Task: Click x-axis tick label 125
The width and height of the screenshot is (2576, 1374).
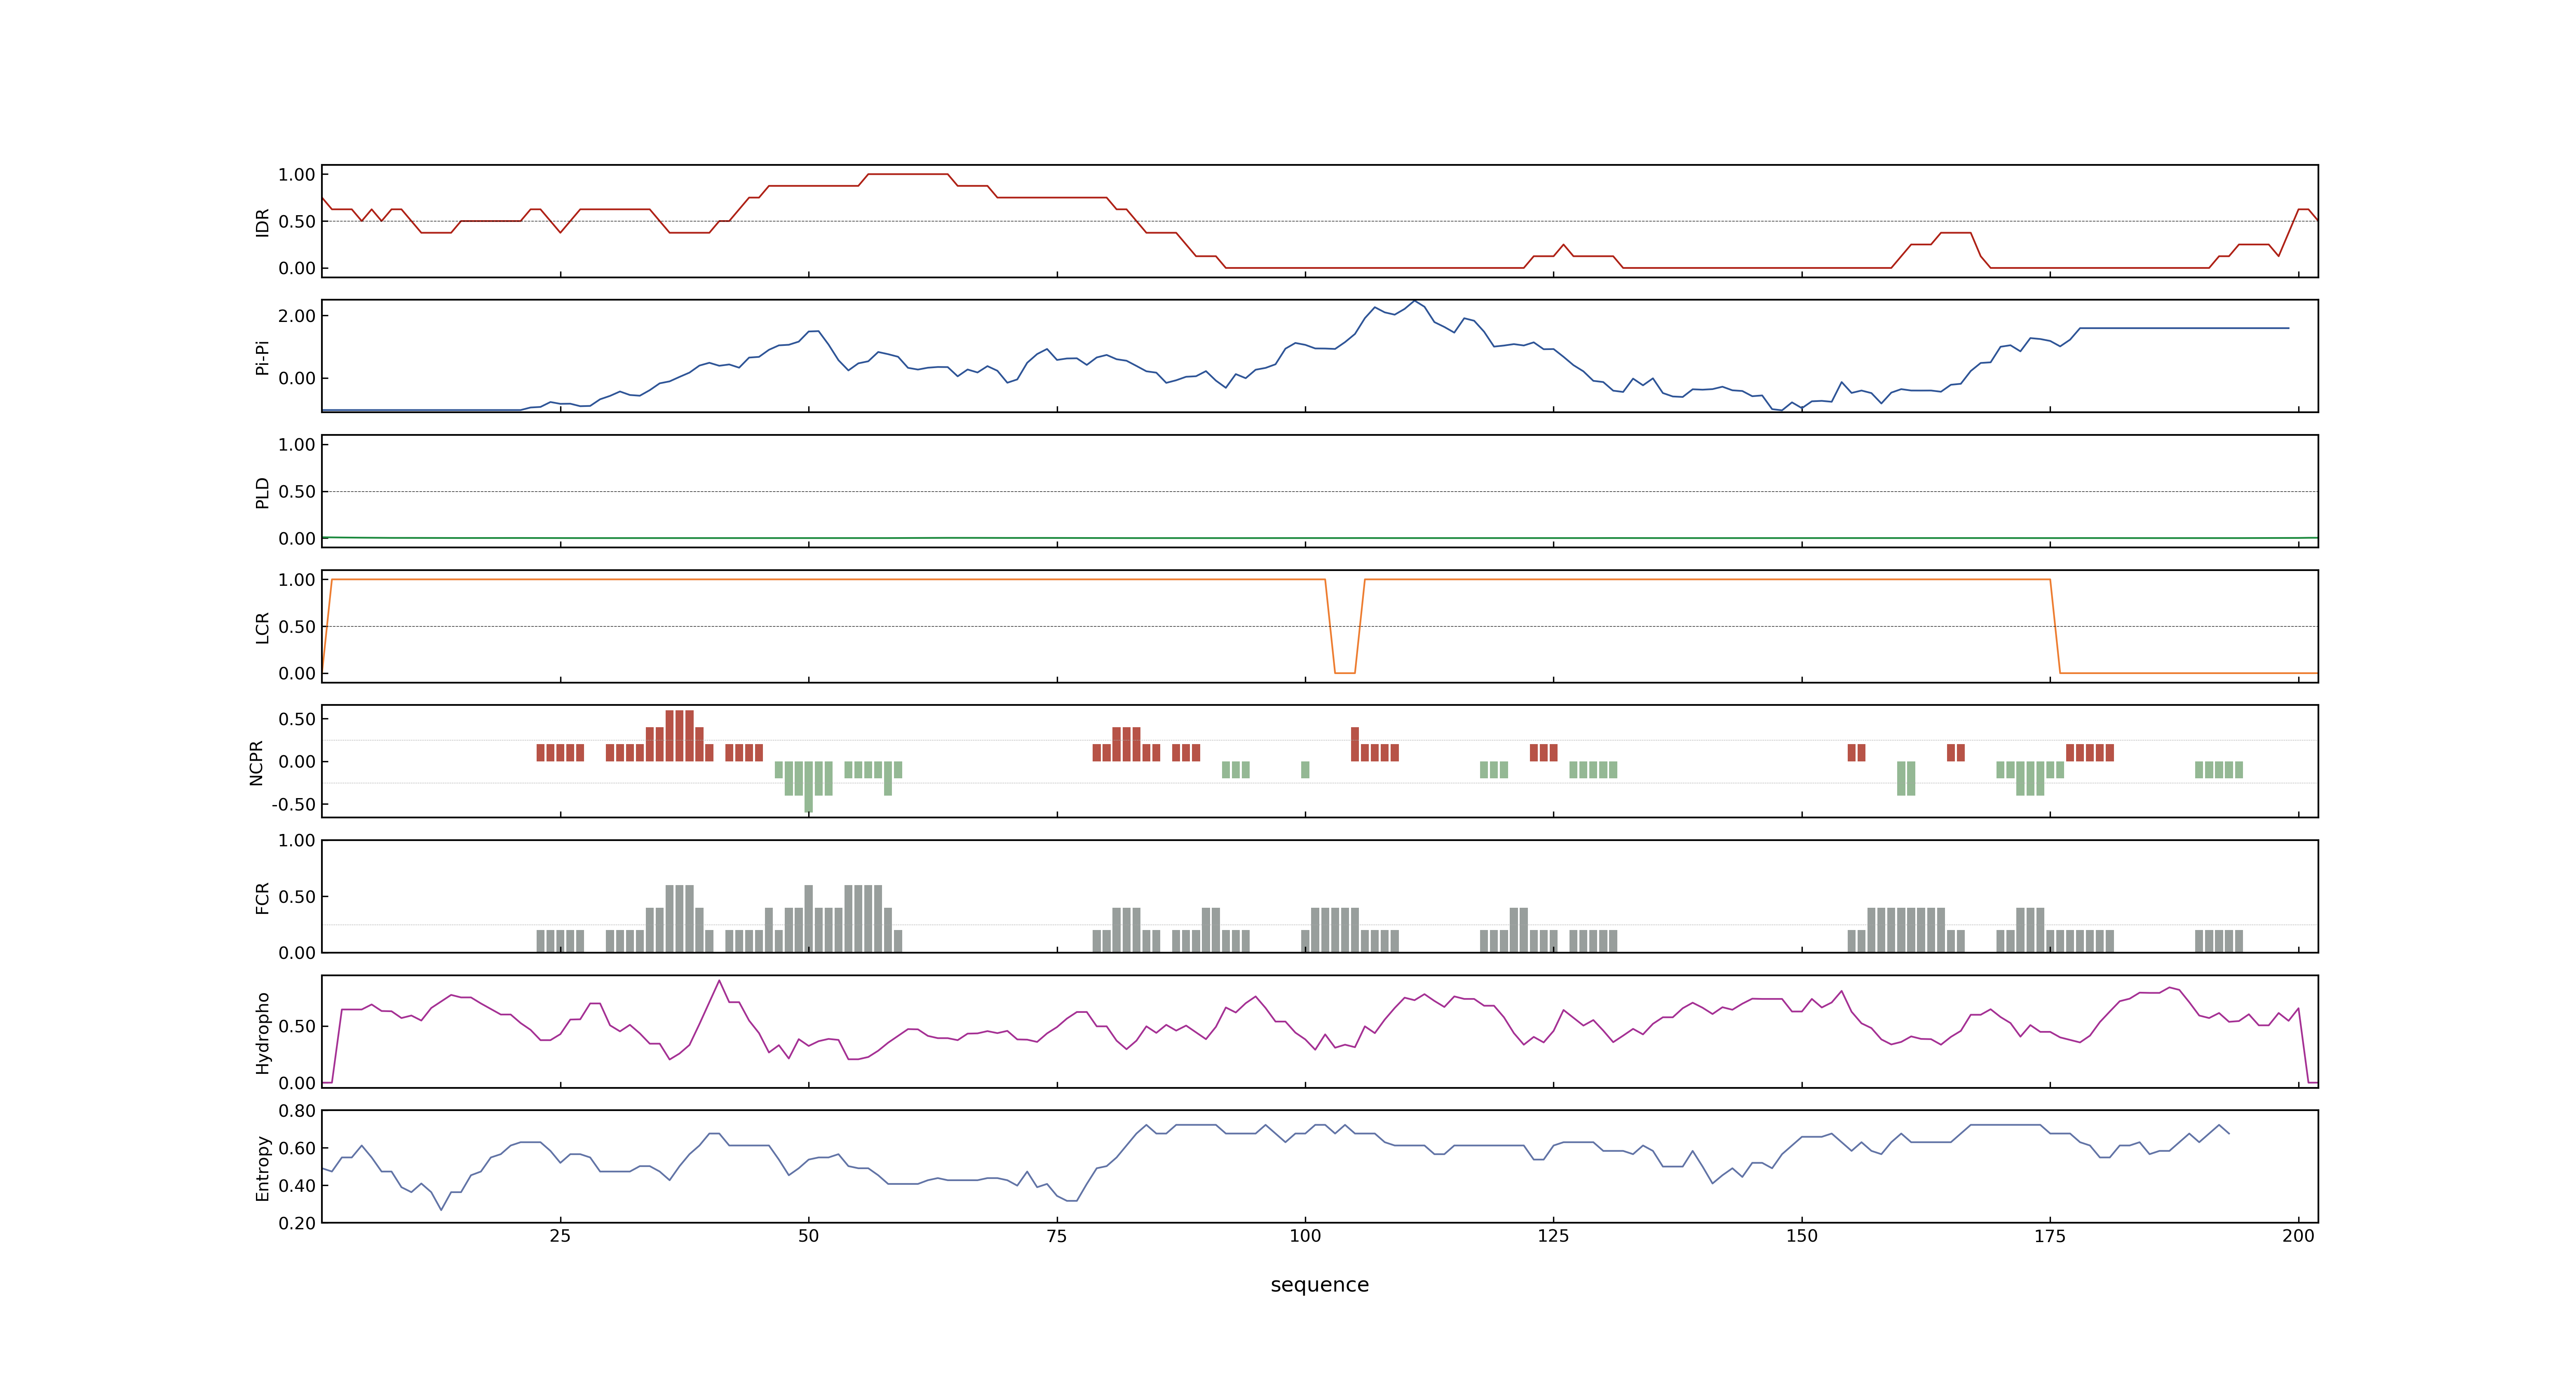Action: [1553, 1235]
